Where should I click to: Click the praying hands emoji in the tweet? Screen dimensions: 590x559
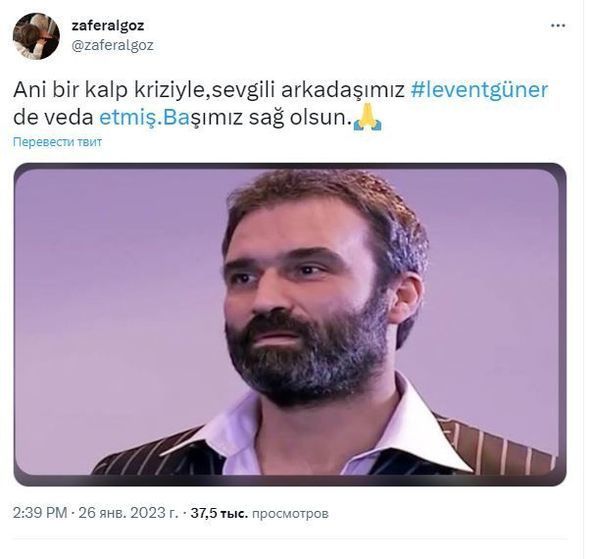(x=368, y=118)
